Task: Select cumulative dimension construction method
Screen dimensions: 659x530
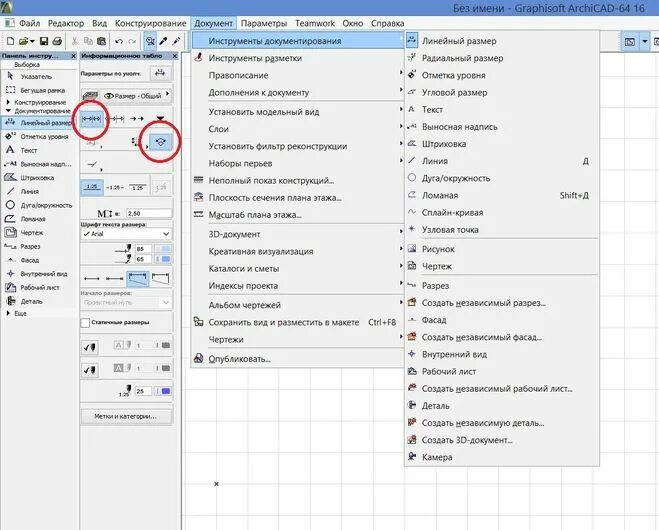Action: coord(115,119)
